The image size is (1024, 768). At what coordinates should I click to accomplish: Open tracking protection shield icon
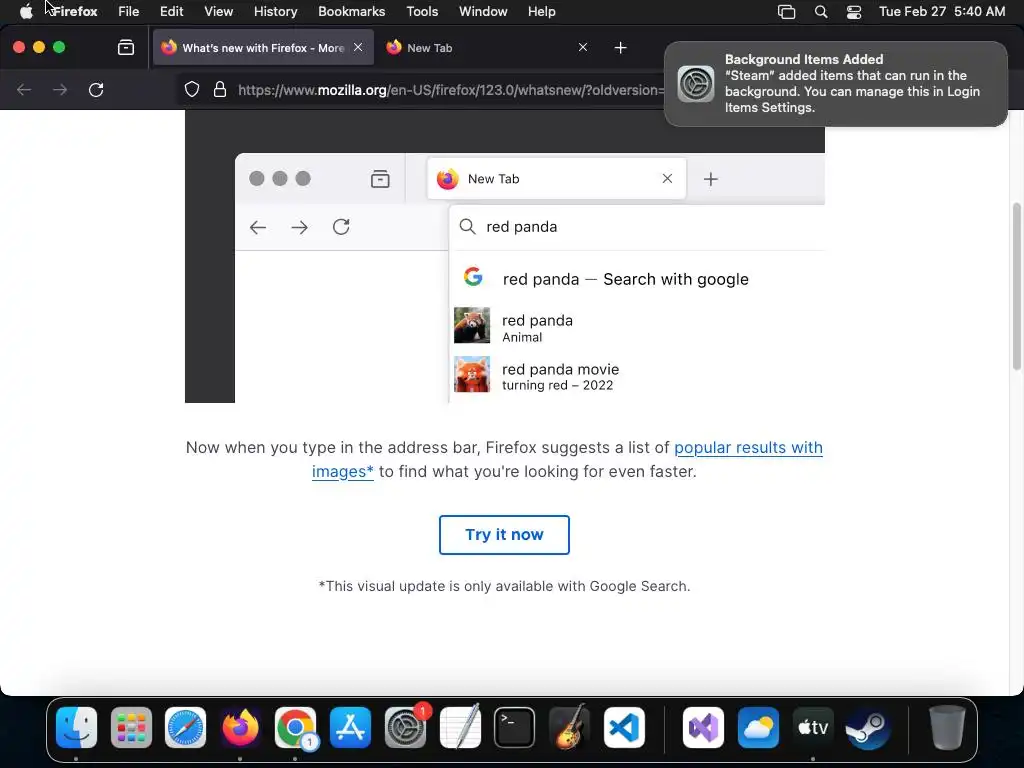pos(191,89)
